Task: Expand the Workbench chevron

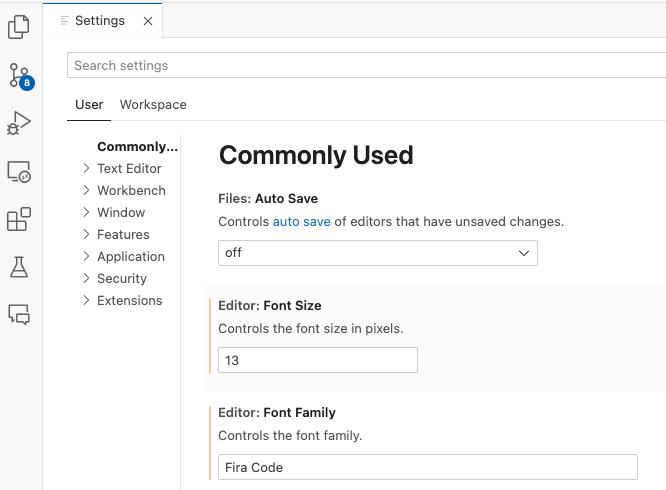Action: 86,190
